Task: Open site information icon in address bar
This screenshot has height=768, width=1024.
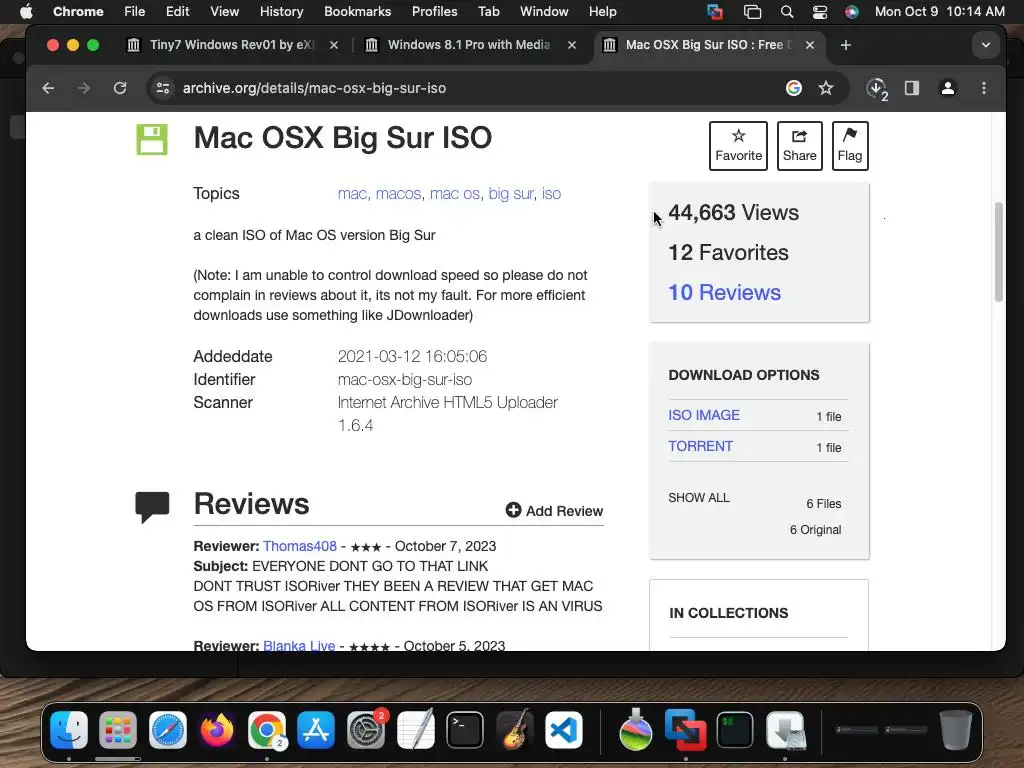Action: tap(163, 88)
